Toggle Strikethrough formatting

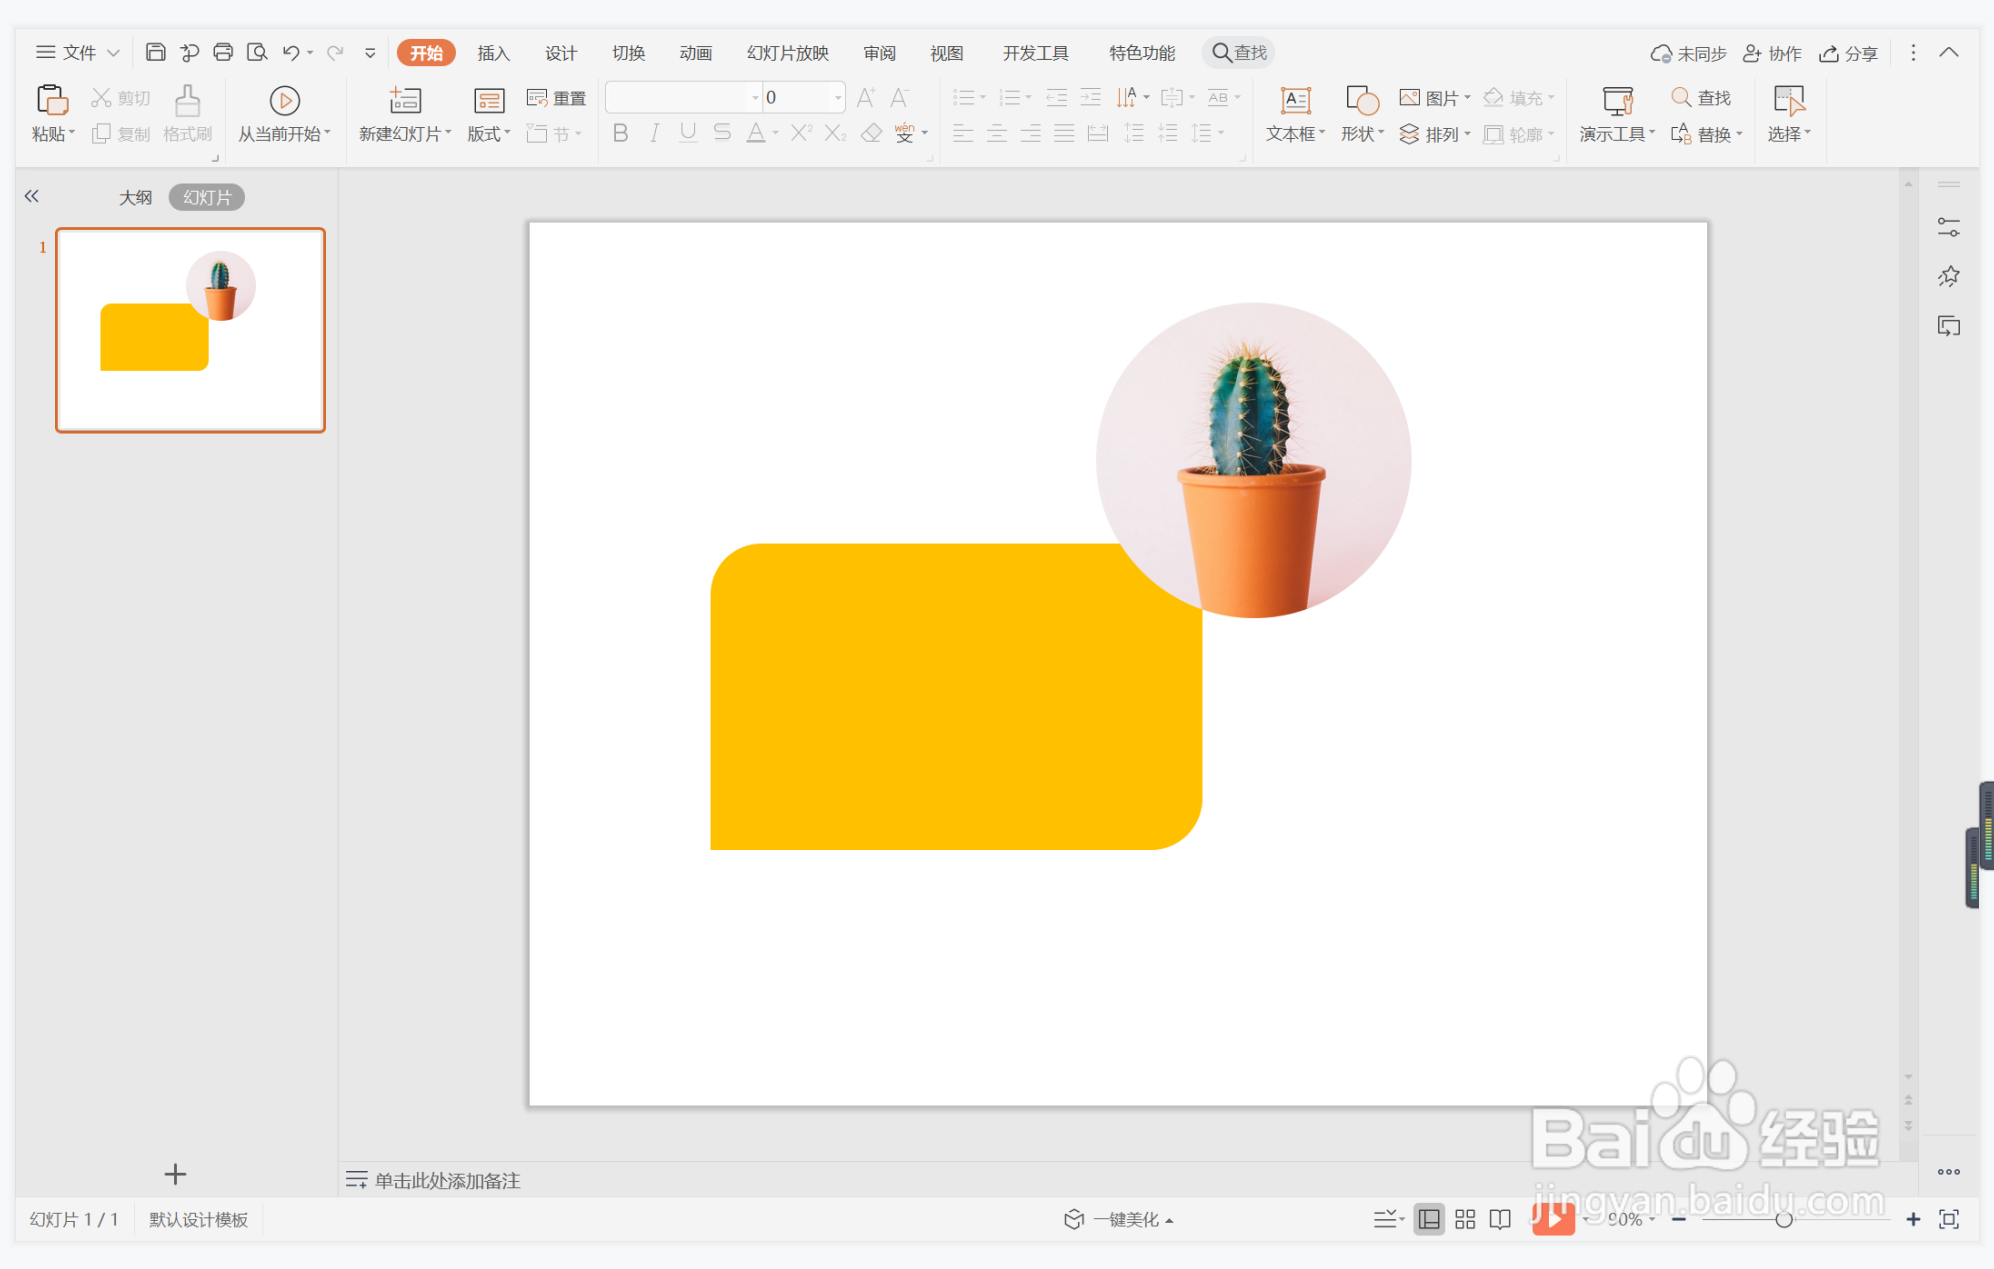tap(722, 133)
